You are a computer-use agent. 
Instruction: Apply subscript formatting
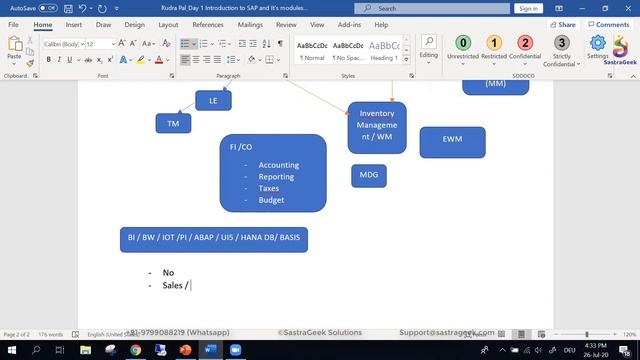[99, 60]
